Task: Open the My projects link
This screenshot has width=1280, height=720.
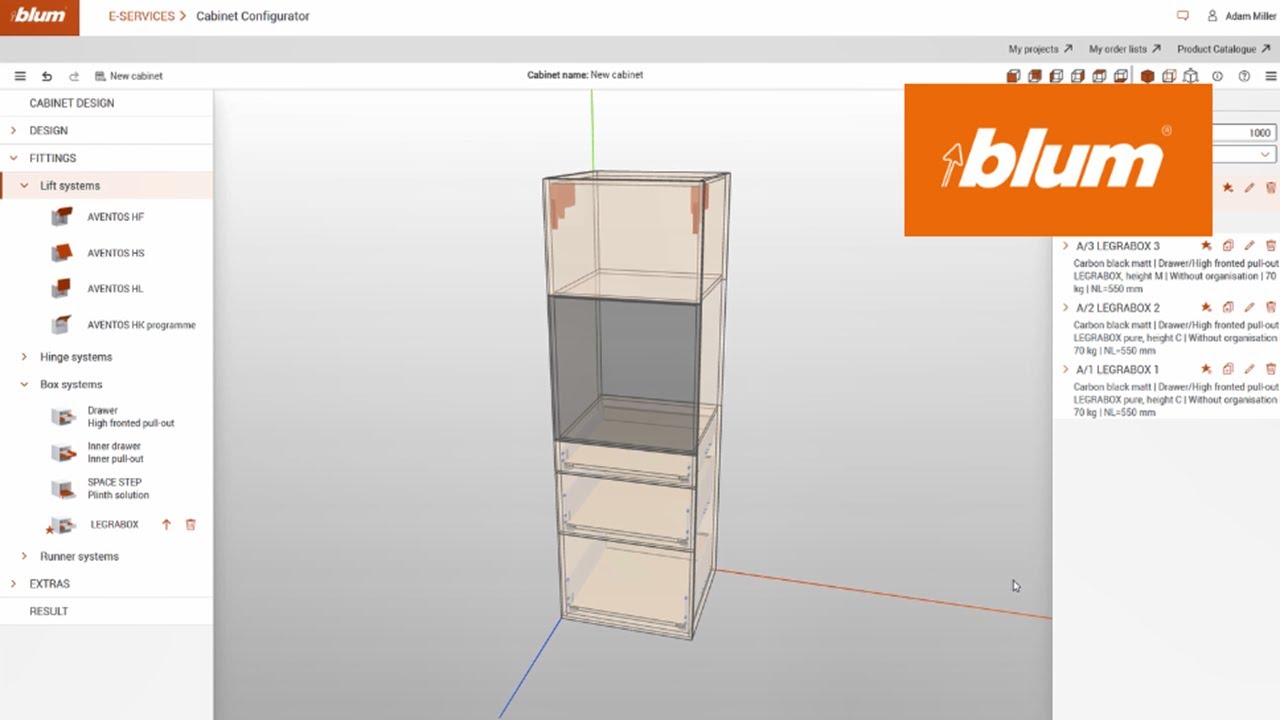Action: click(1040, 49)
